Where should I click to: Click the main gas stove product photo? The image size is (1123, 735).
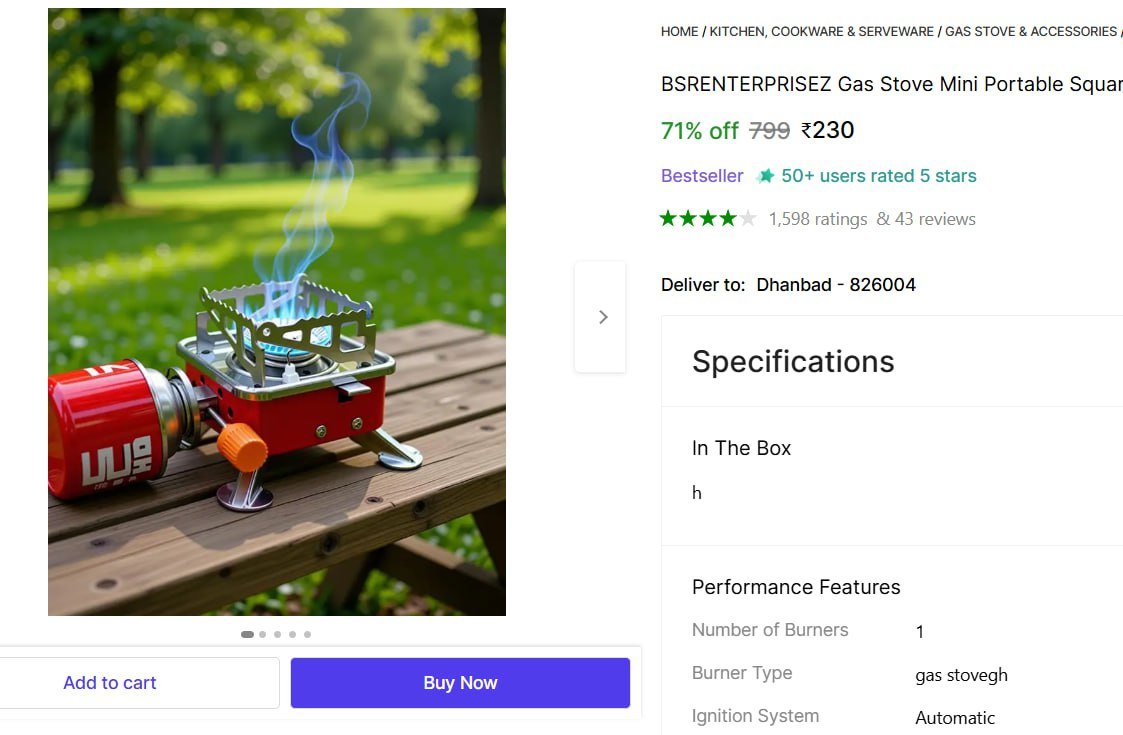pyautogui.click(x=276, y=311)
